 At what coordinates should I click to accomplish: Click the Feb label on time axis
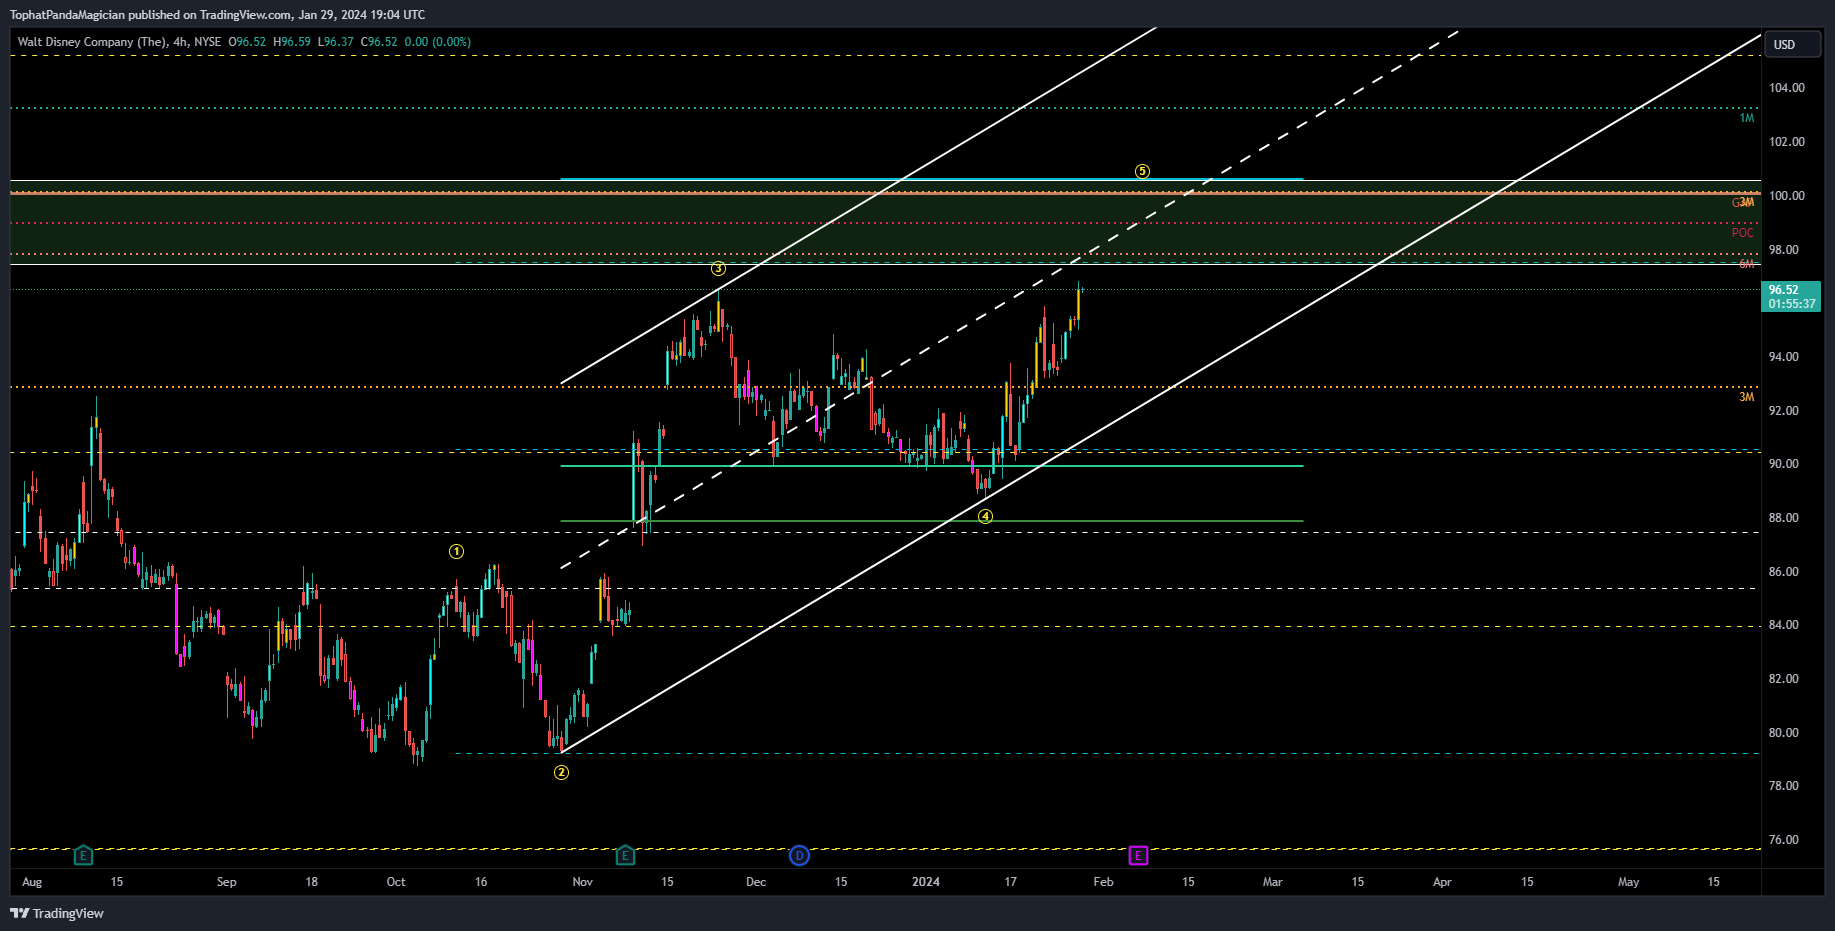click(1103, 882)
